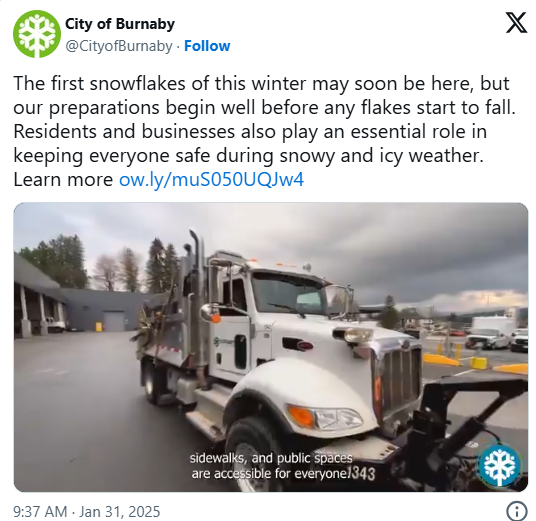
Task: Select the tweet text about first snowflakes
Action: point(264,131)
